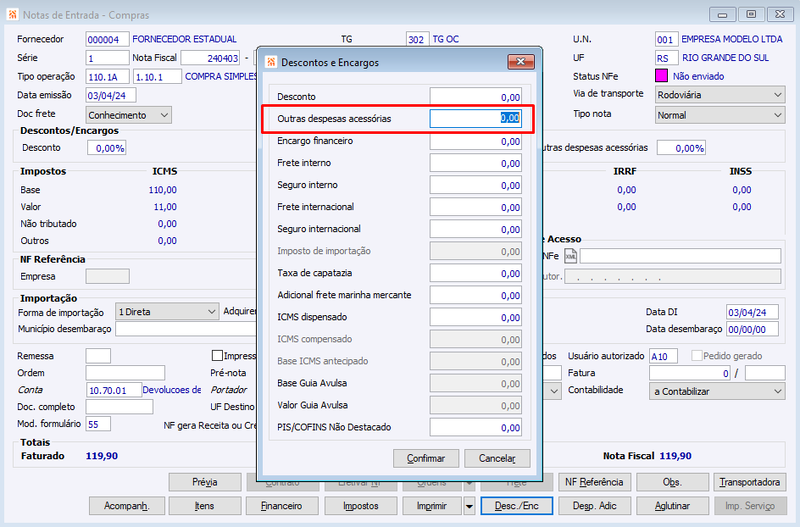Open the Forma de importação dropdown
The height and width of the screenshot is (527, 800).
[167, 312]
